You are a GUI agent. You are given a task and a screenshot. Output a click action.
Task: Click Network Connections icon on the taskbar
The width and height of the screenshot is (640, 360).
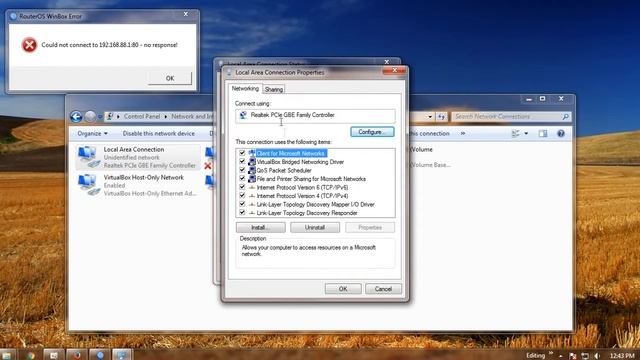pos(122,355)
